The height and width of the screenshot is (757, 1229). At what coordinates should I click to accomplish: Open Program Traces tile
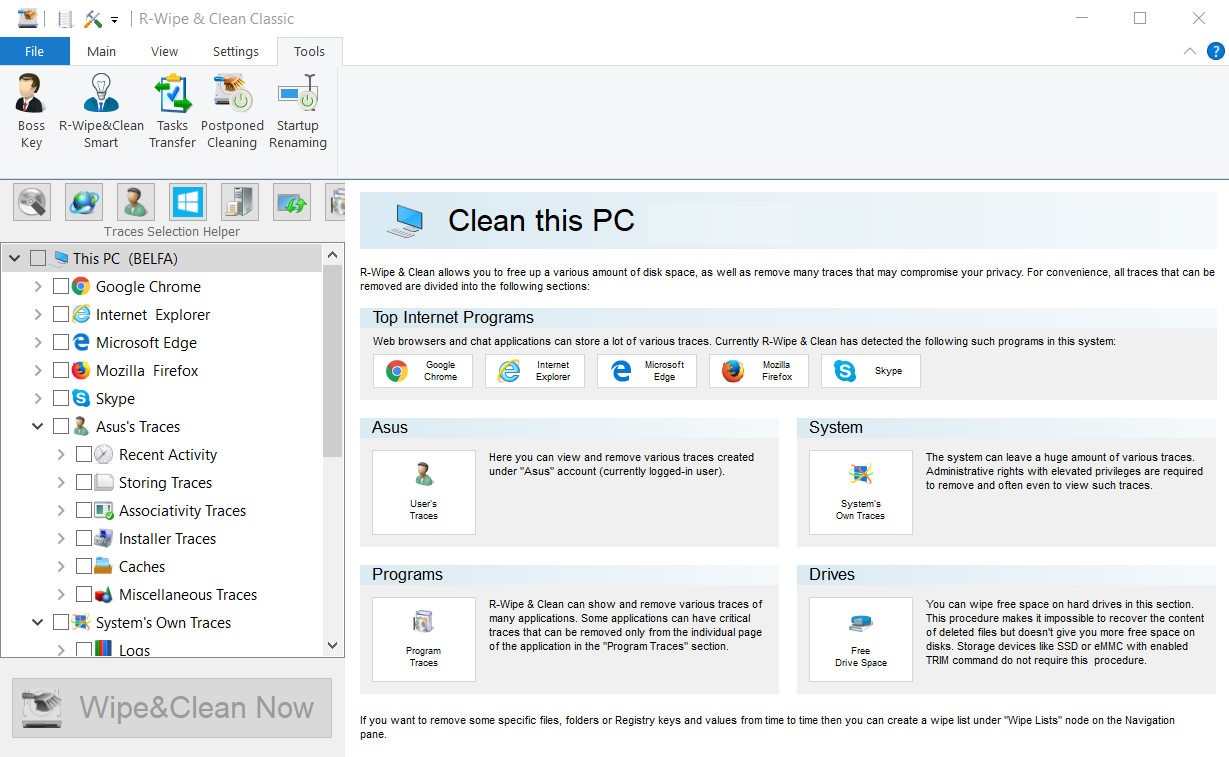click(x=424, y=639)
